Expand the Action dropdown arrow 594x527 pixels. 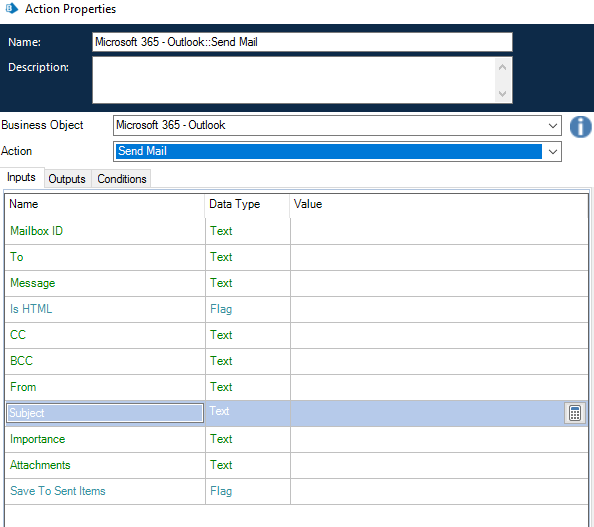pos(553,152)
